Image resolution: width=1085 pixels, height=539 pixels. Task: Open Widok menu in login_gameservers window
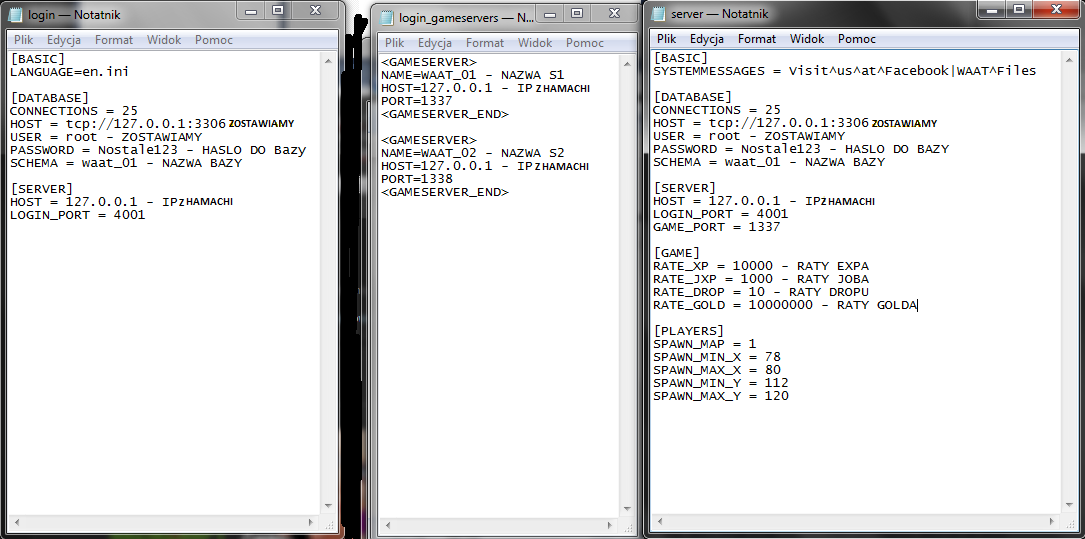[535, 43]
